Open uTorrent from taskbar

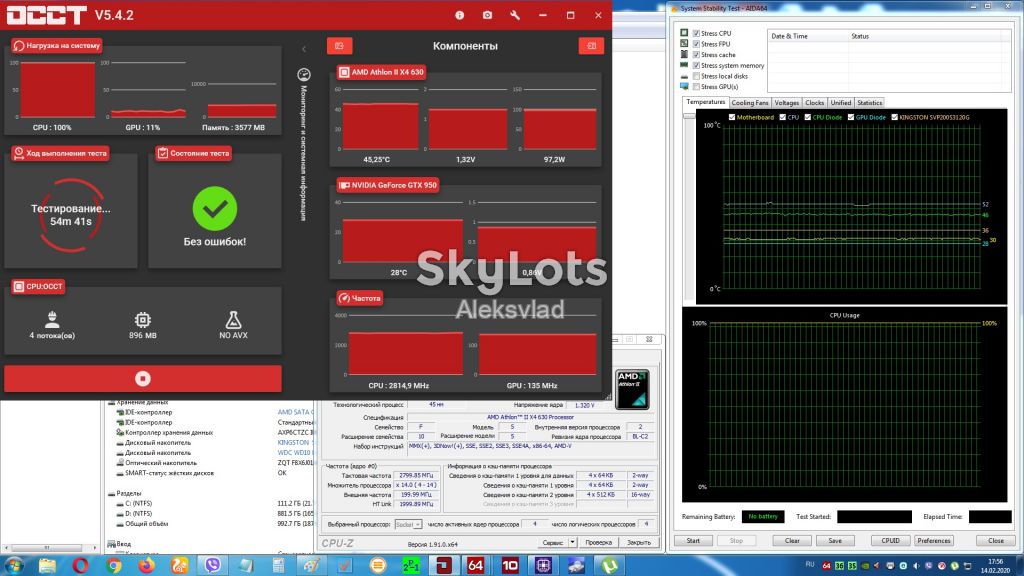click(609, 565)
